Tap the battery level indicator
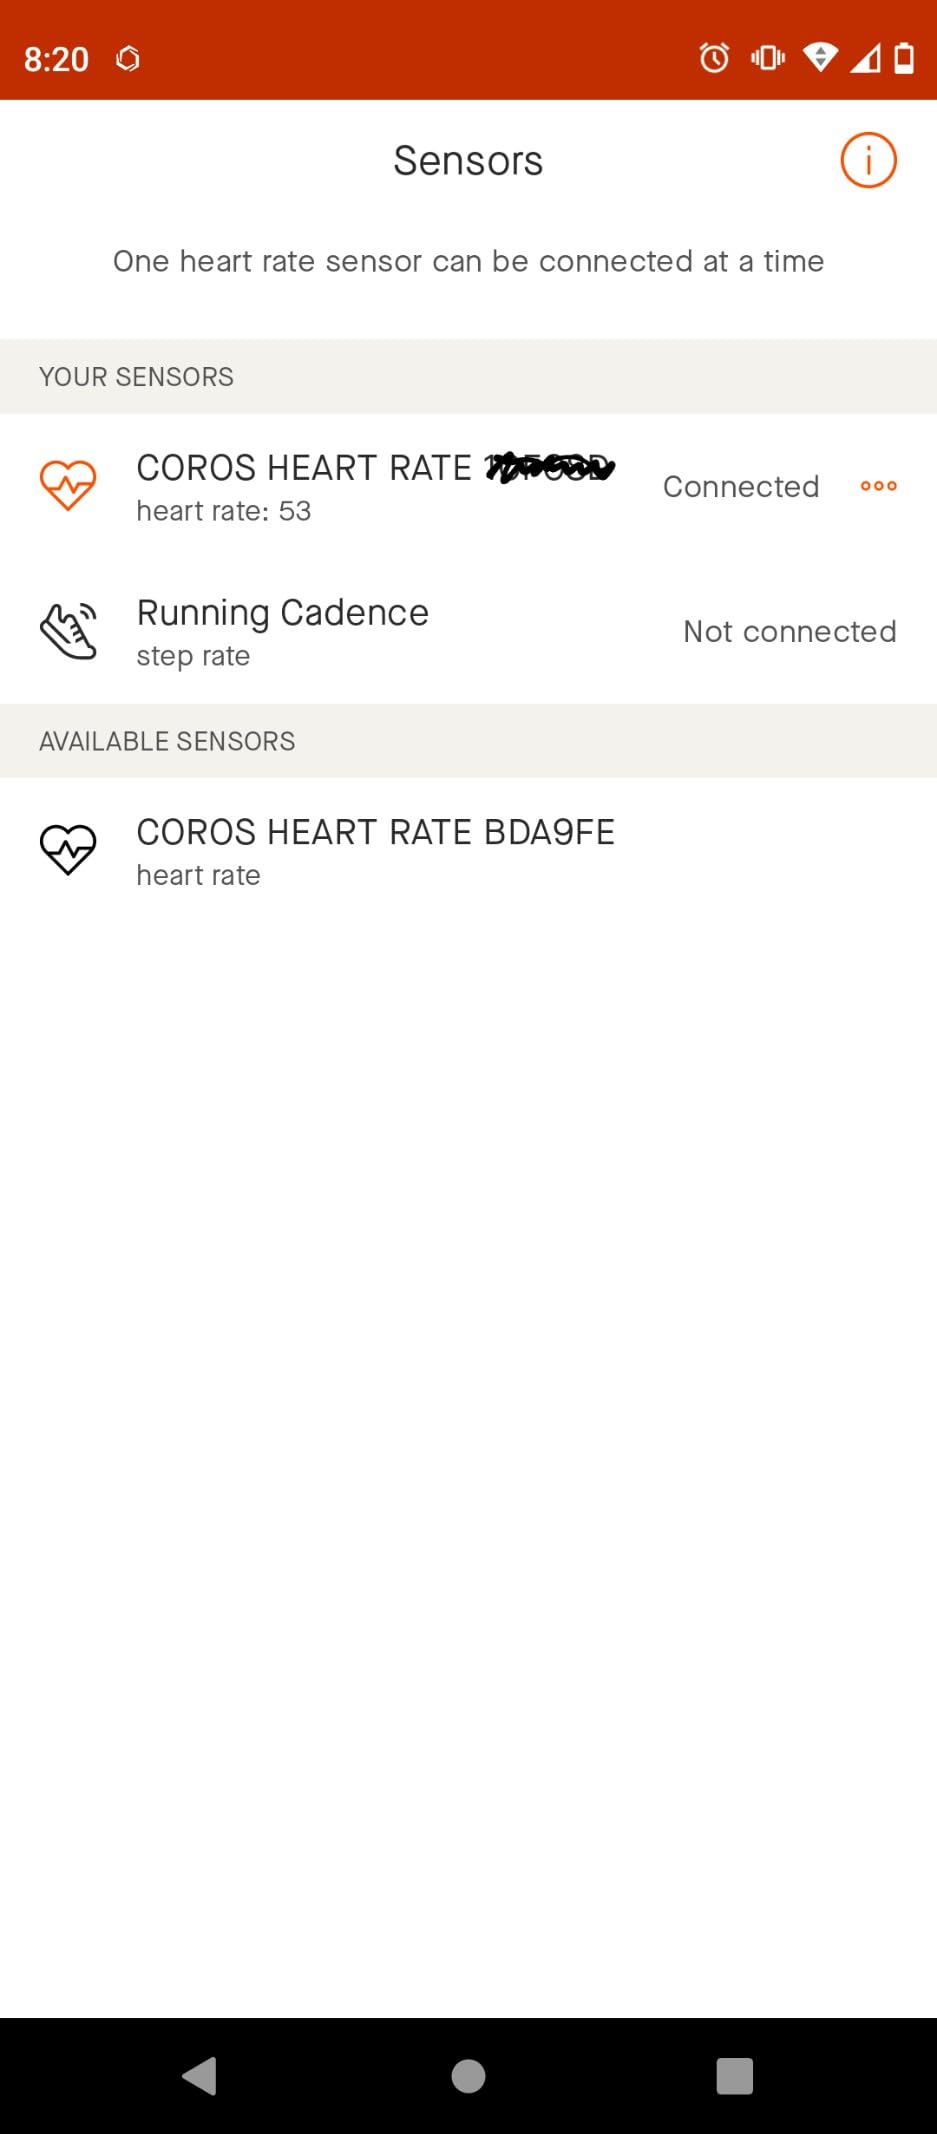Image resolution: width=937 pixels, height=2134 pixels. pos(903,59)
